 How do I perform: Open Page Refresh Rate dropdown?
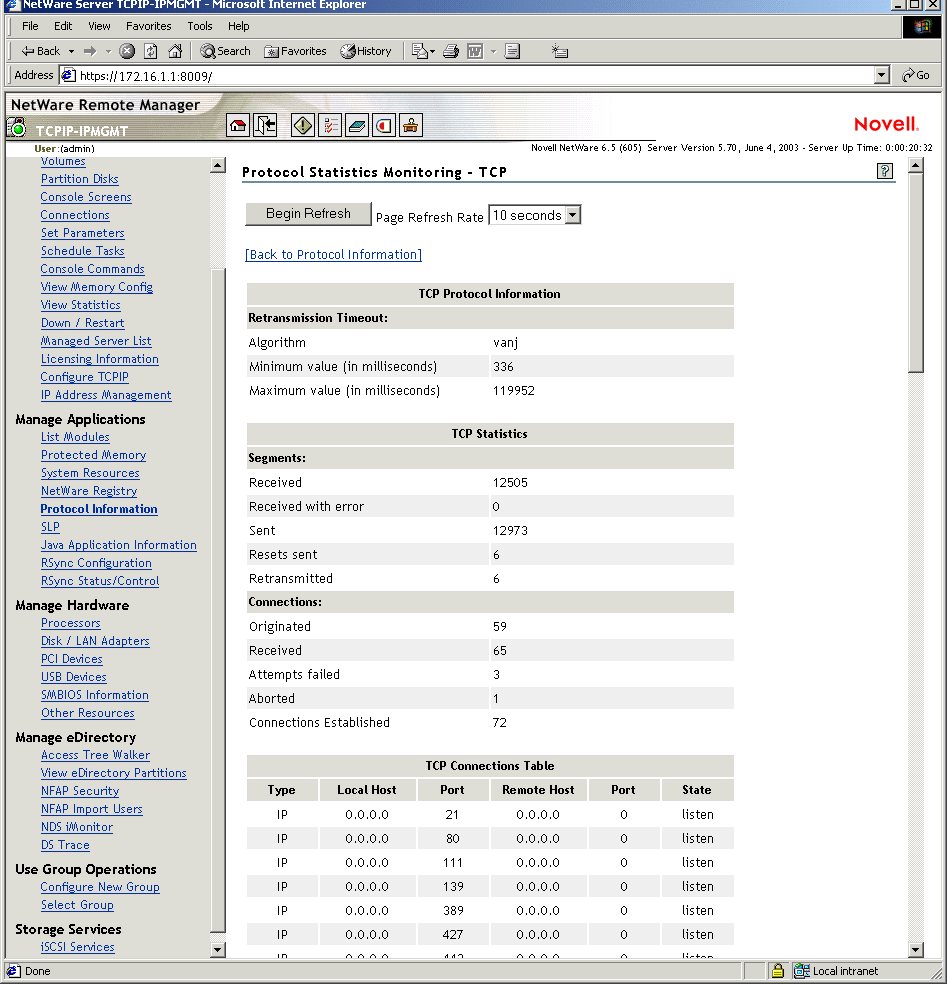point(572,215)
